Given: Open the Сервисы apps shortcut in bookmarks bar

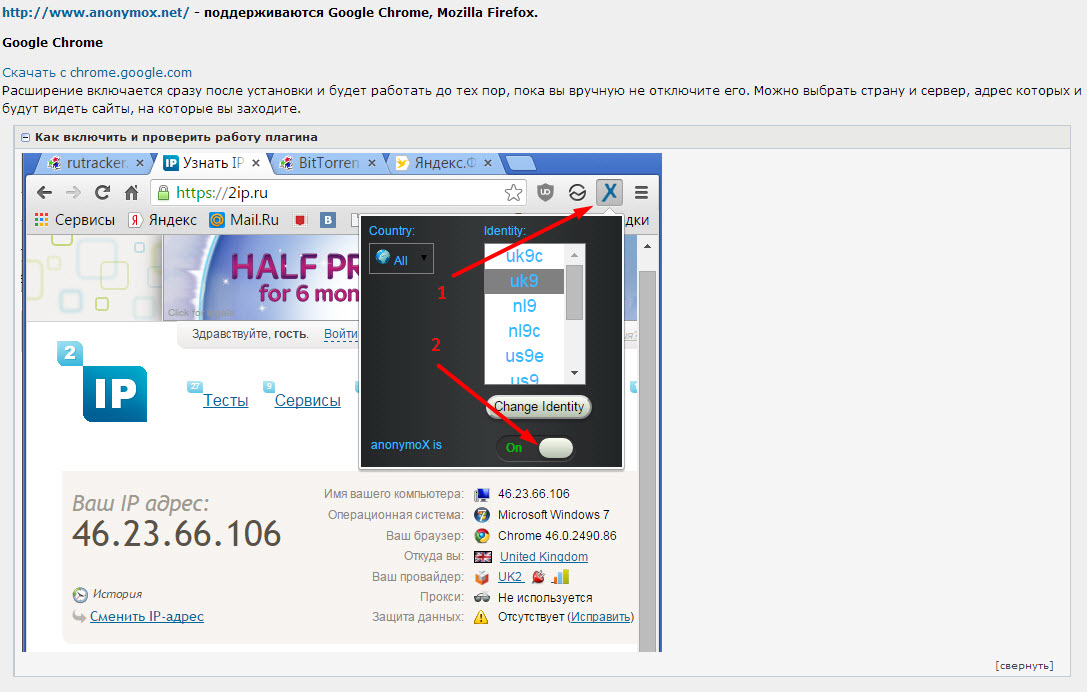Looking at the screenshot, I should click(x=75, y=220).
